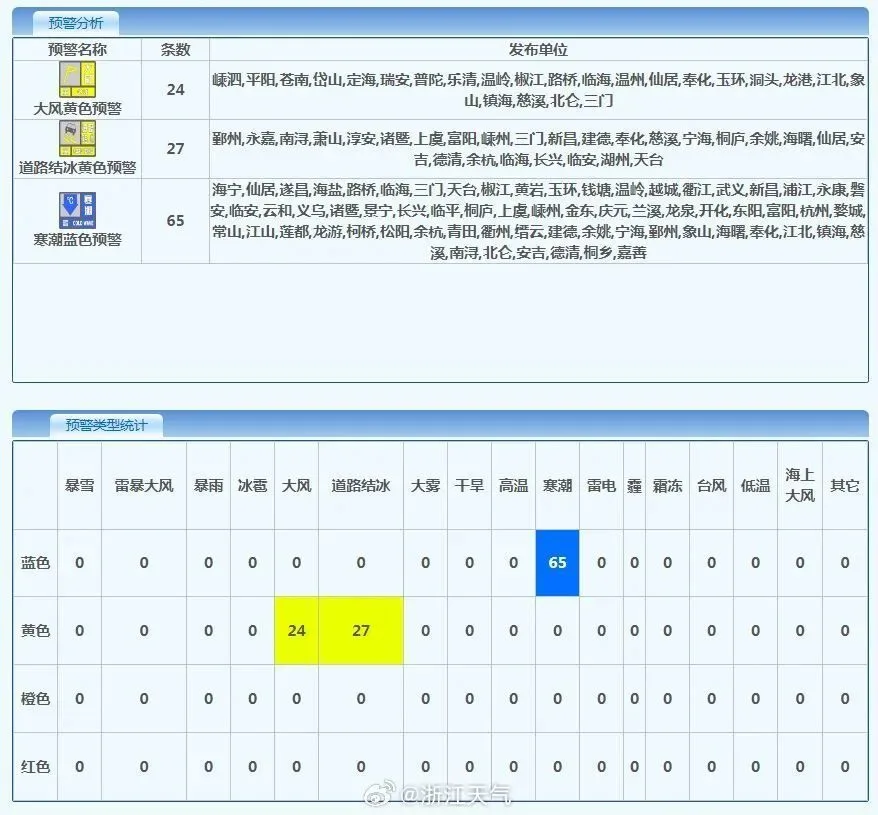Click the 道路结冰黄色预警 road icing icon
The height and width of the screenshot is (815, 878).
point(77,138)
